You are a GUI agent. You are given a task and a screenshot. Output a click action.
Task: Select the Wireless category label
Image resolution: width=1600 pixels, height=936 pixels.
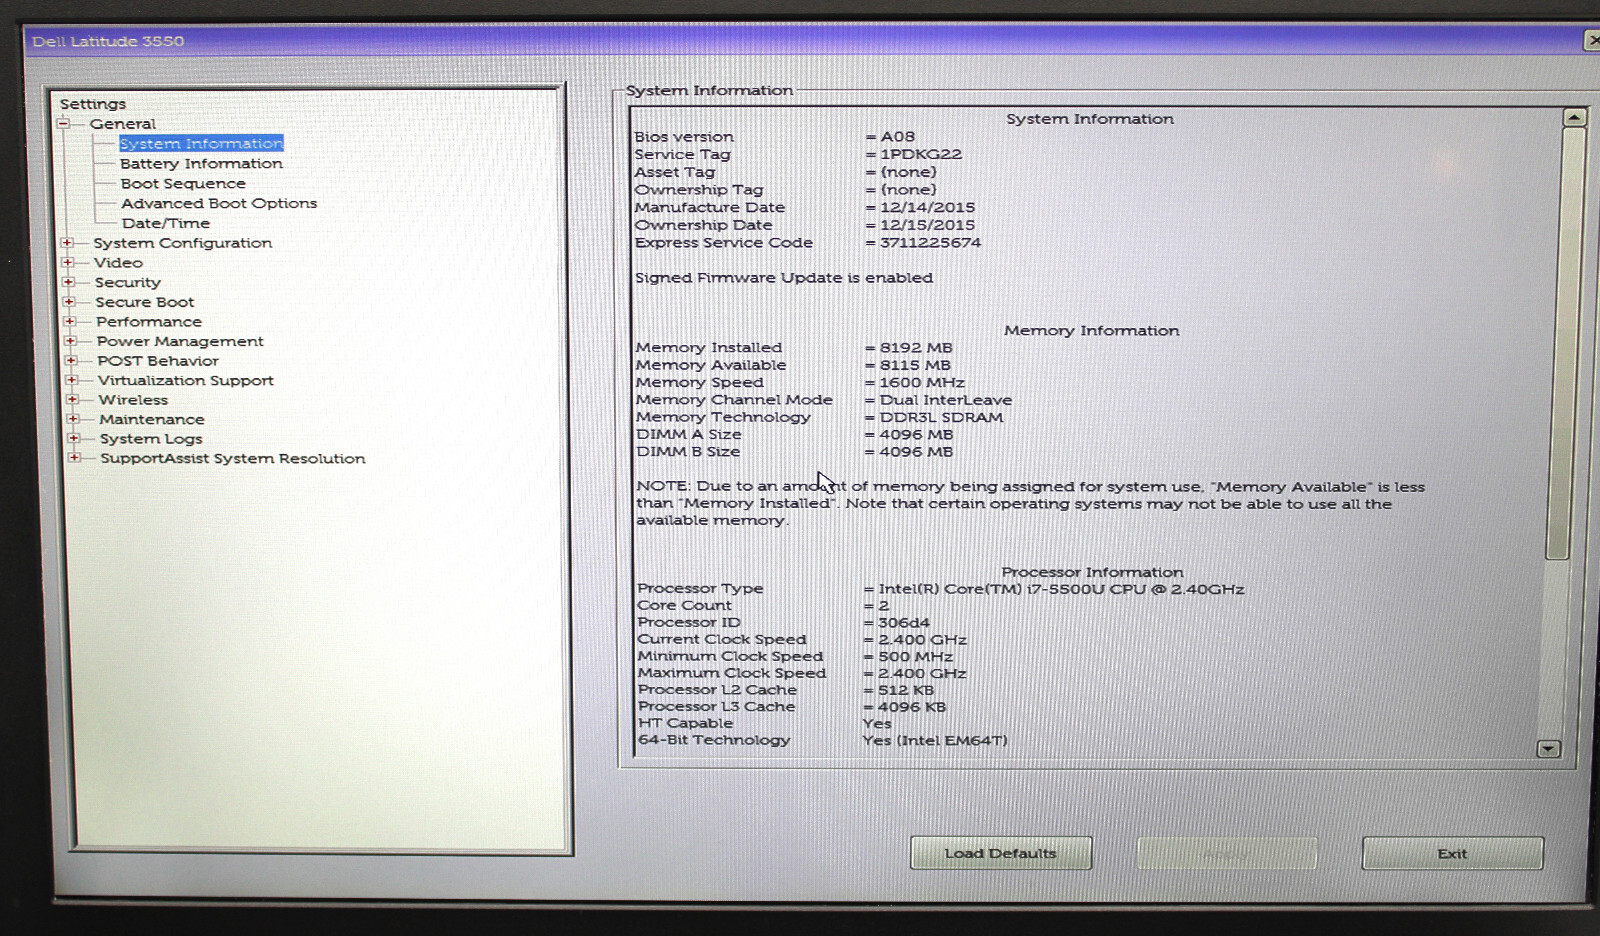click(x=133, y=400)
